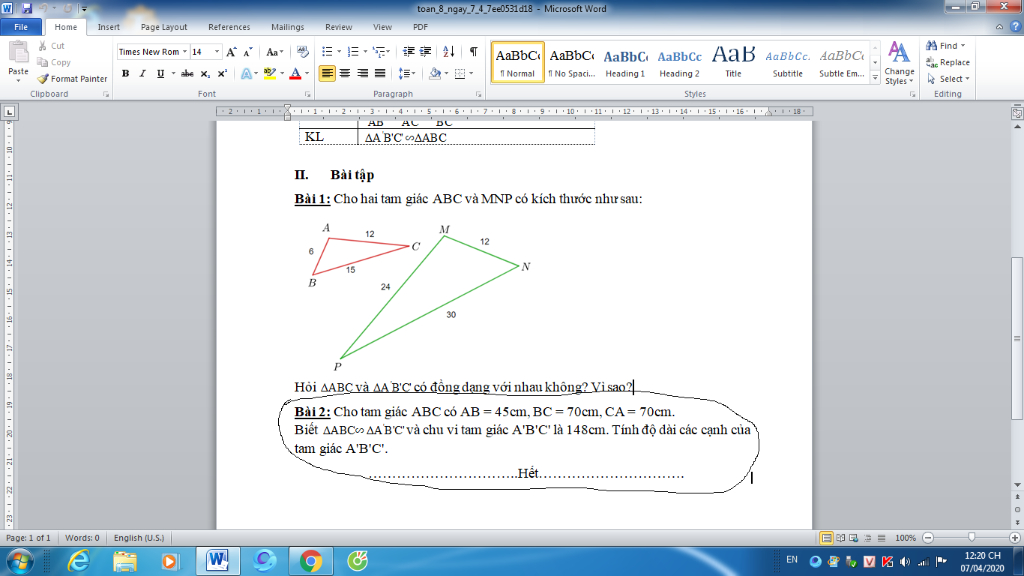1024x576 pixels.
Task: Toggle Superscript formatting
Action: (x=222, y=74)
